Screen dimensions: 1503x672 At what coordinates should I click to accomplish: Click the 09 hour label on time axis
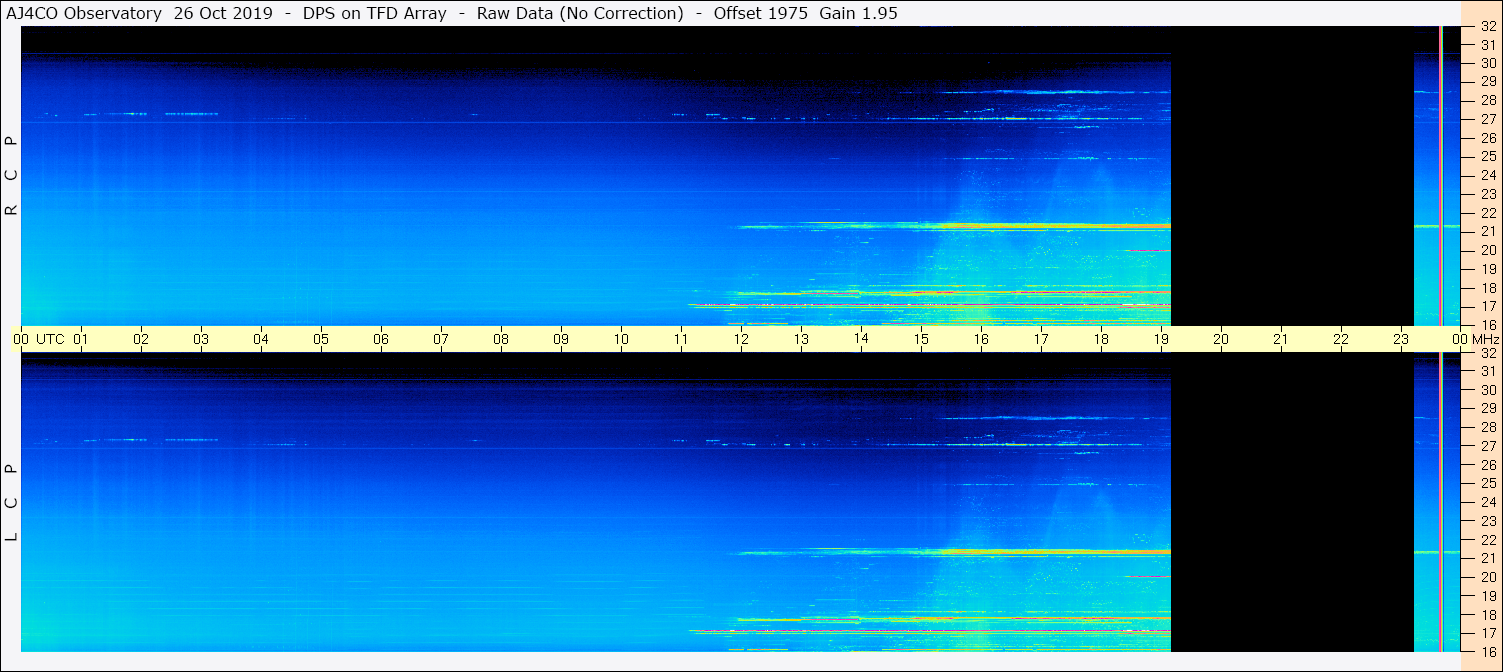coord(561,339)
